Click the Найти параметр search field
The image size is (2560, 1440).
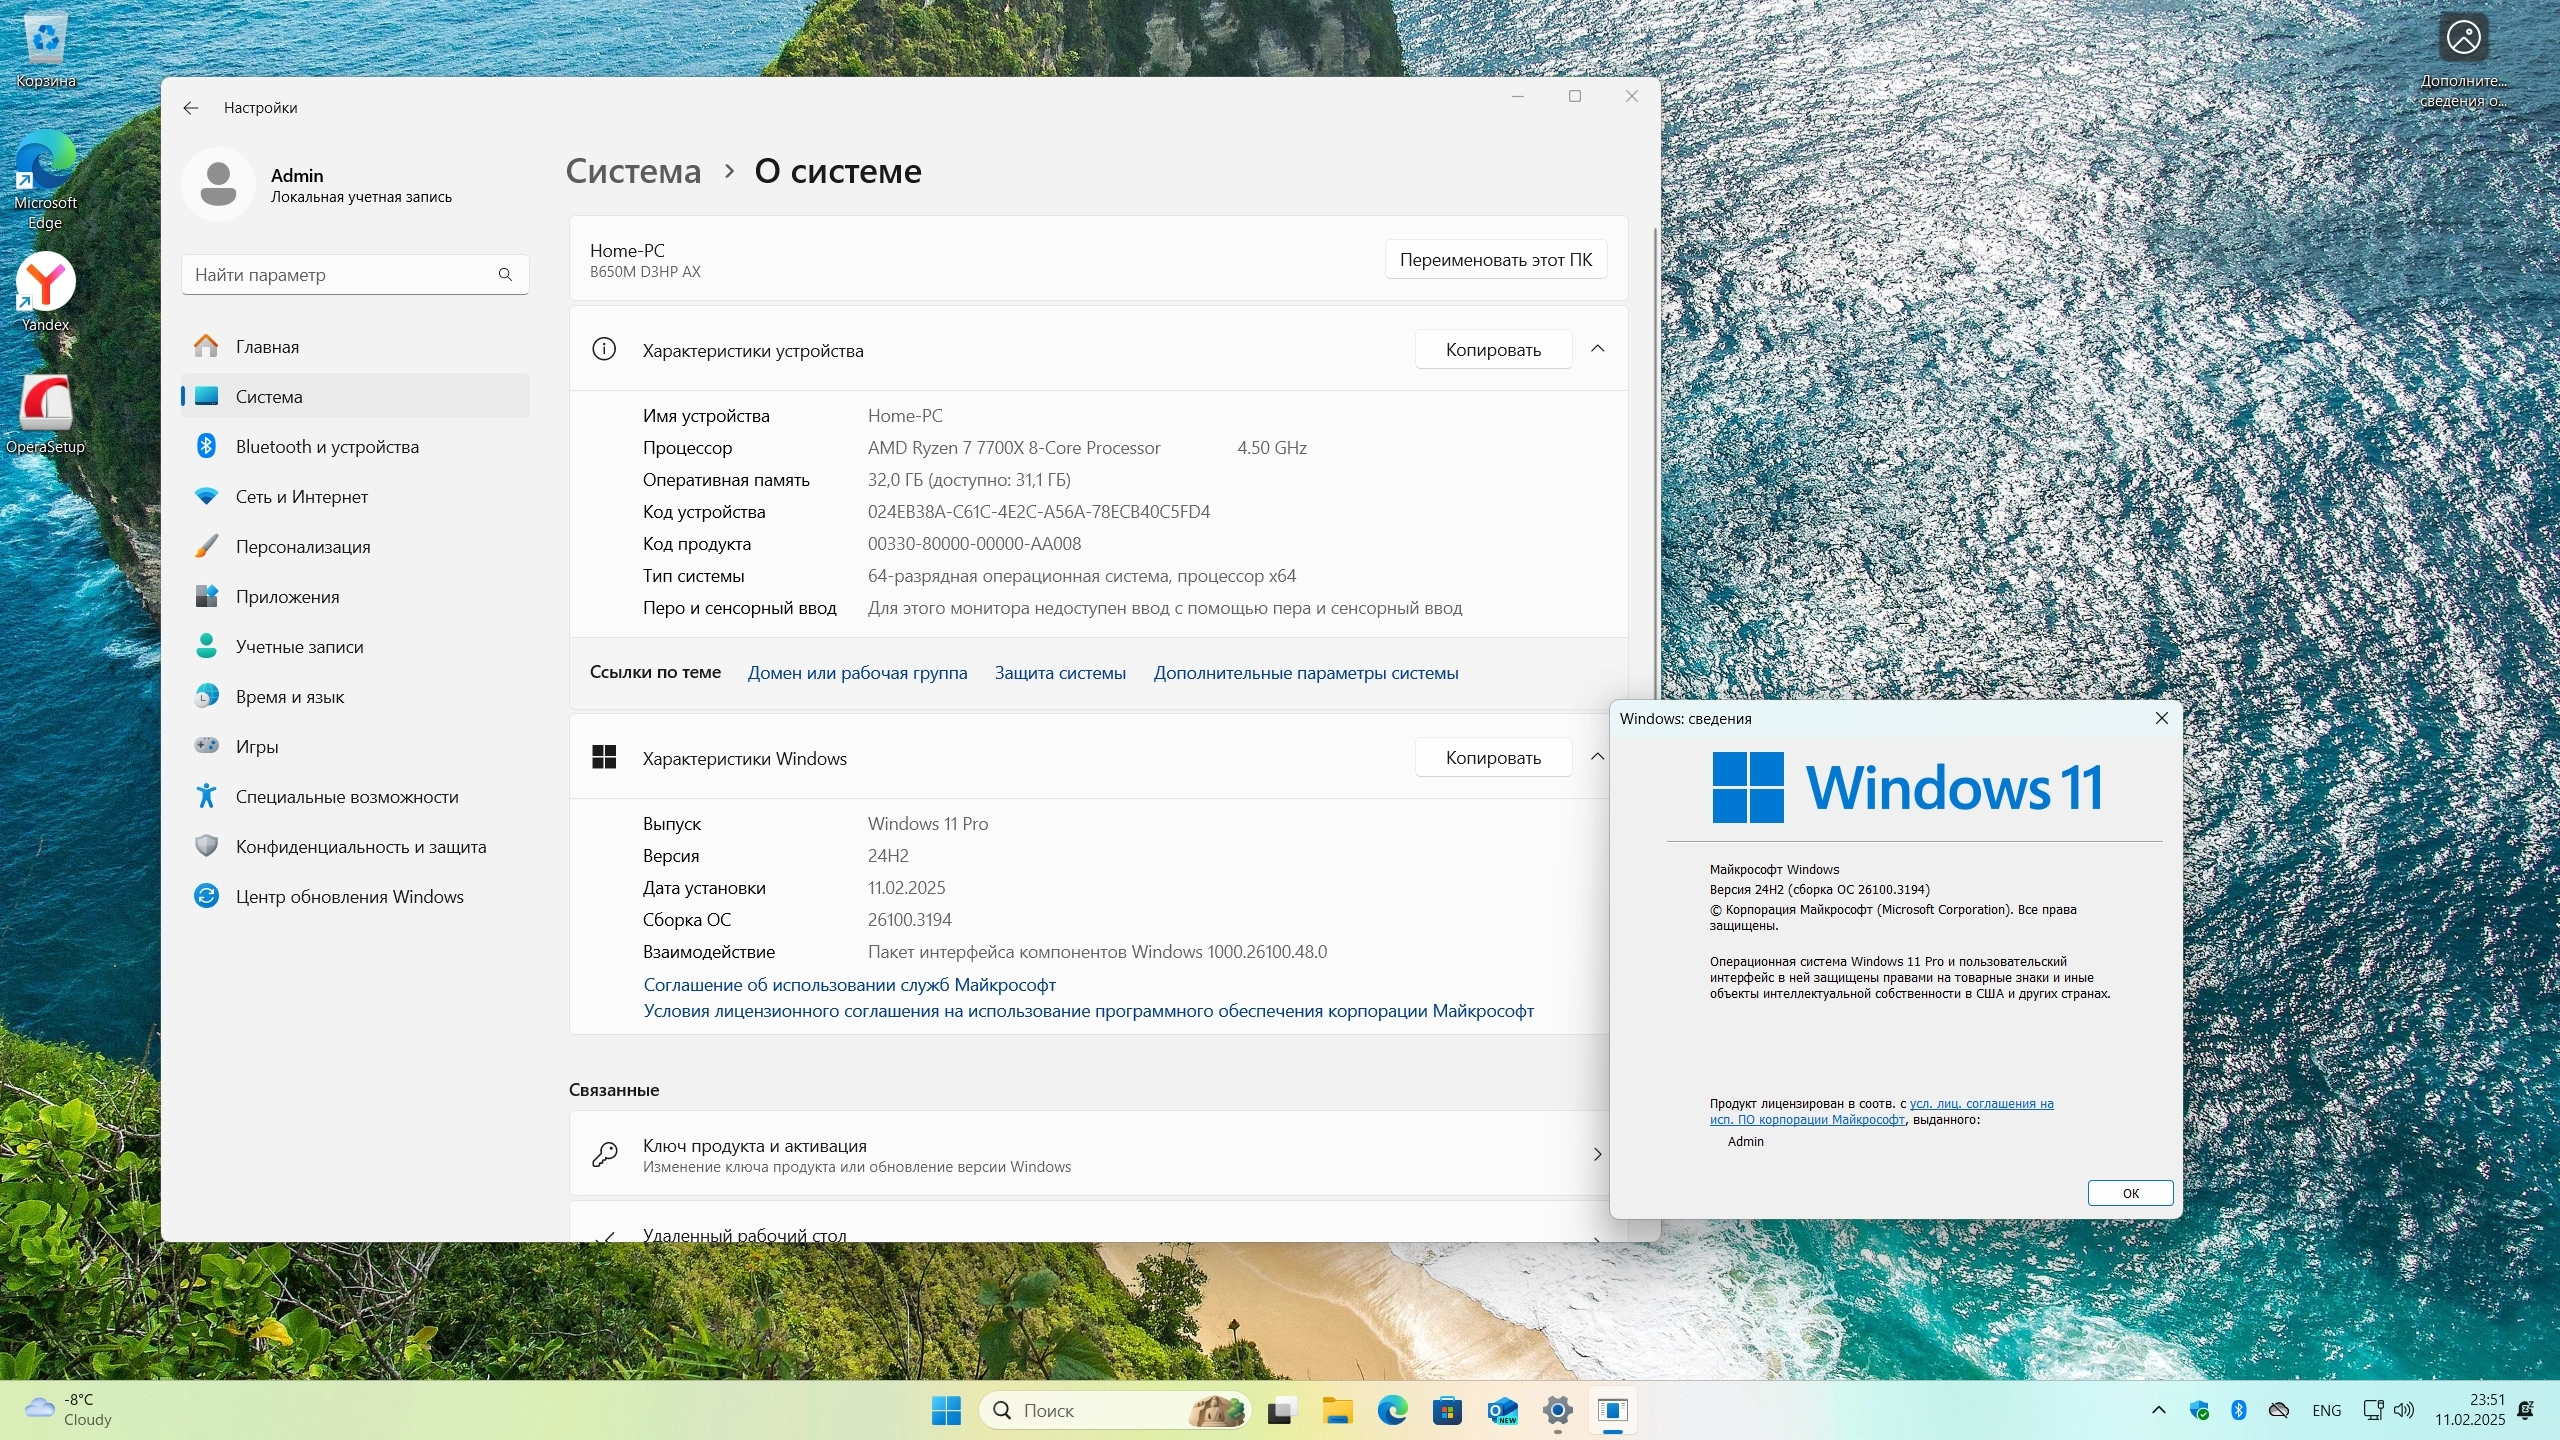(340, 275)
